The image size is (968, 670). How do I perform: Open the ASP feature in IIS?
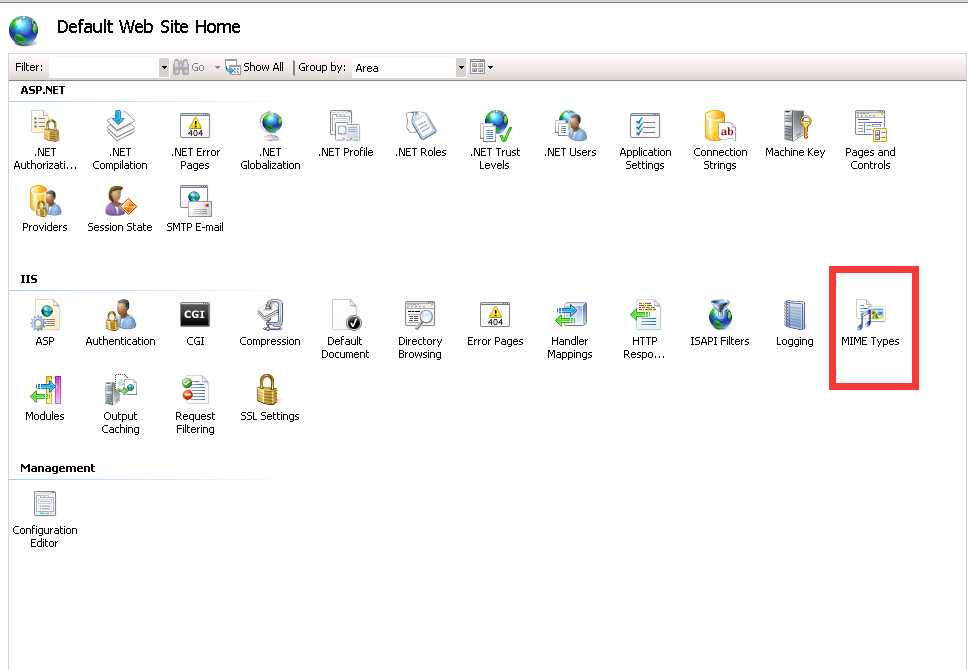point(44,323)
